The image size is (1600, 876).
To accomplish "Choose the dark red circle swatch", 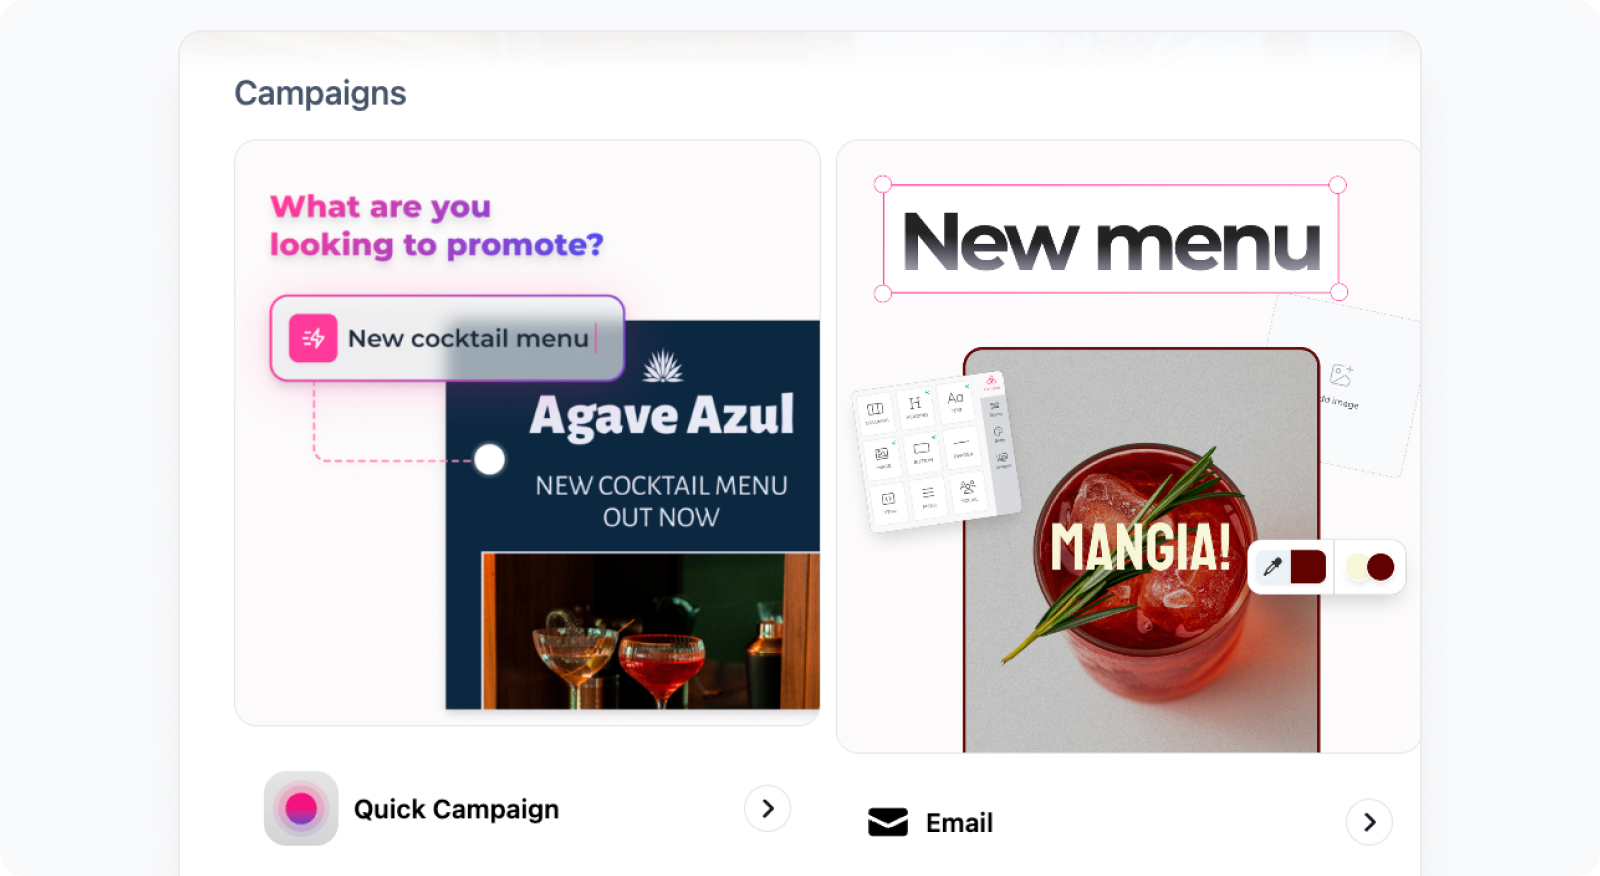I will [1381, 567].
